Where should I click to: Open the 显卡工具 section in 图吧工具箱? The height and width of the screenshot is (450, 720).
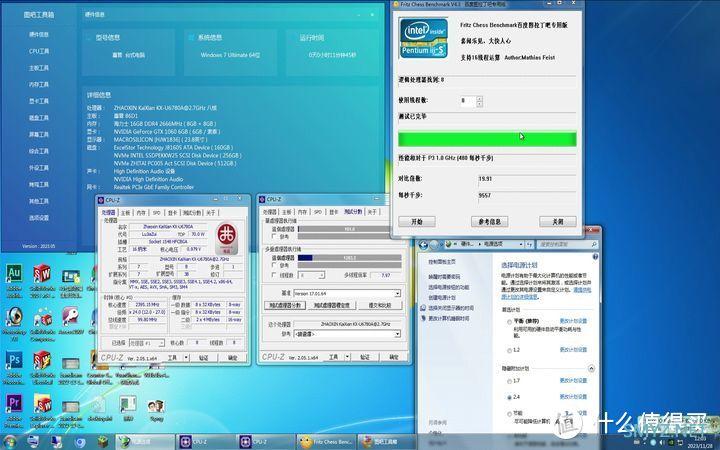[x=39, y=101]
